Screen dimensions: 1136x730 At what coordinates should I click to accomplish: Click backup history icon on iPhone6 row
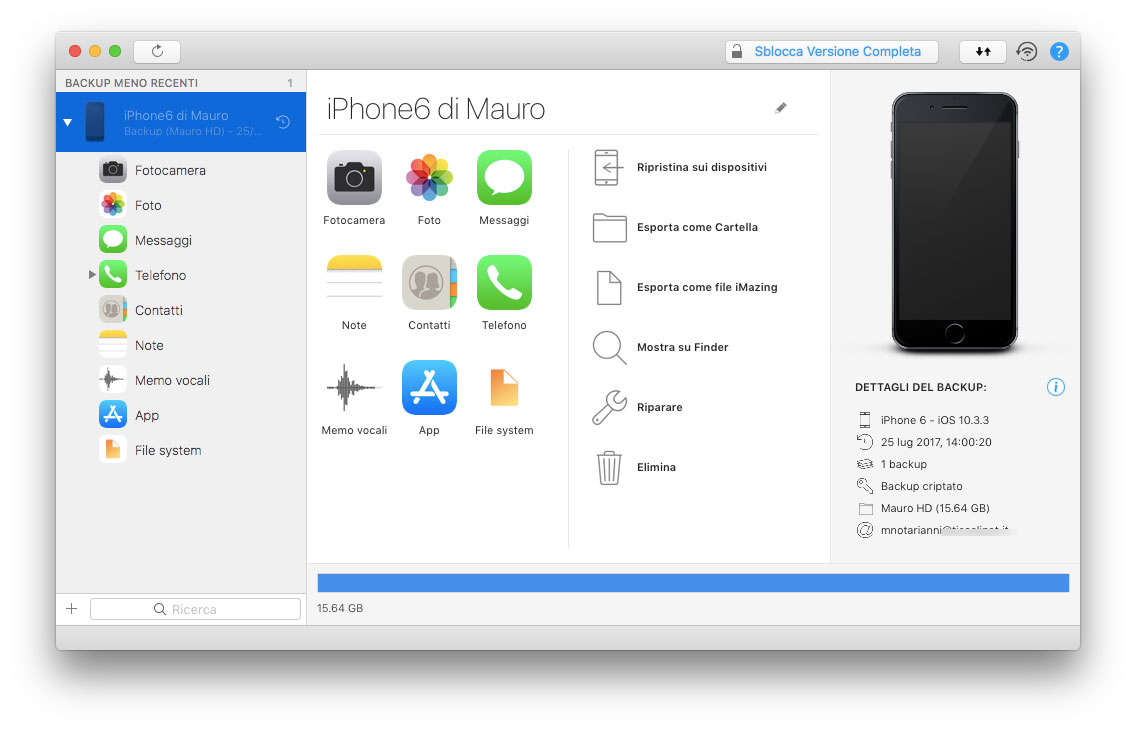tap(283, 122)
